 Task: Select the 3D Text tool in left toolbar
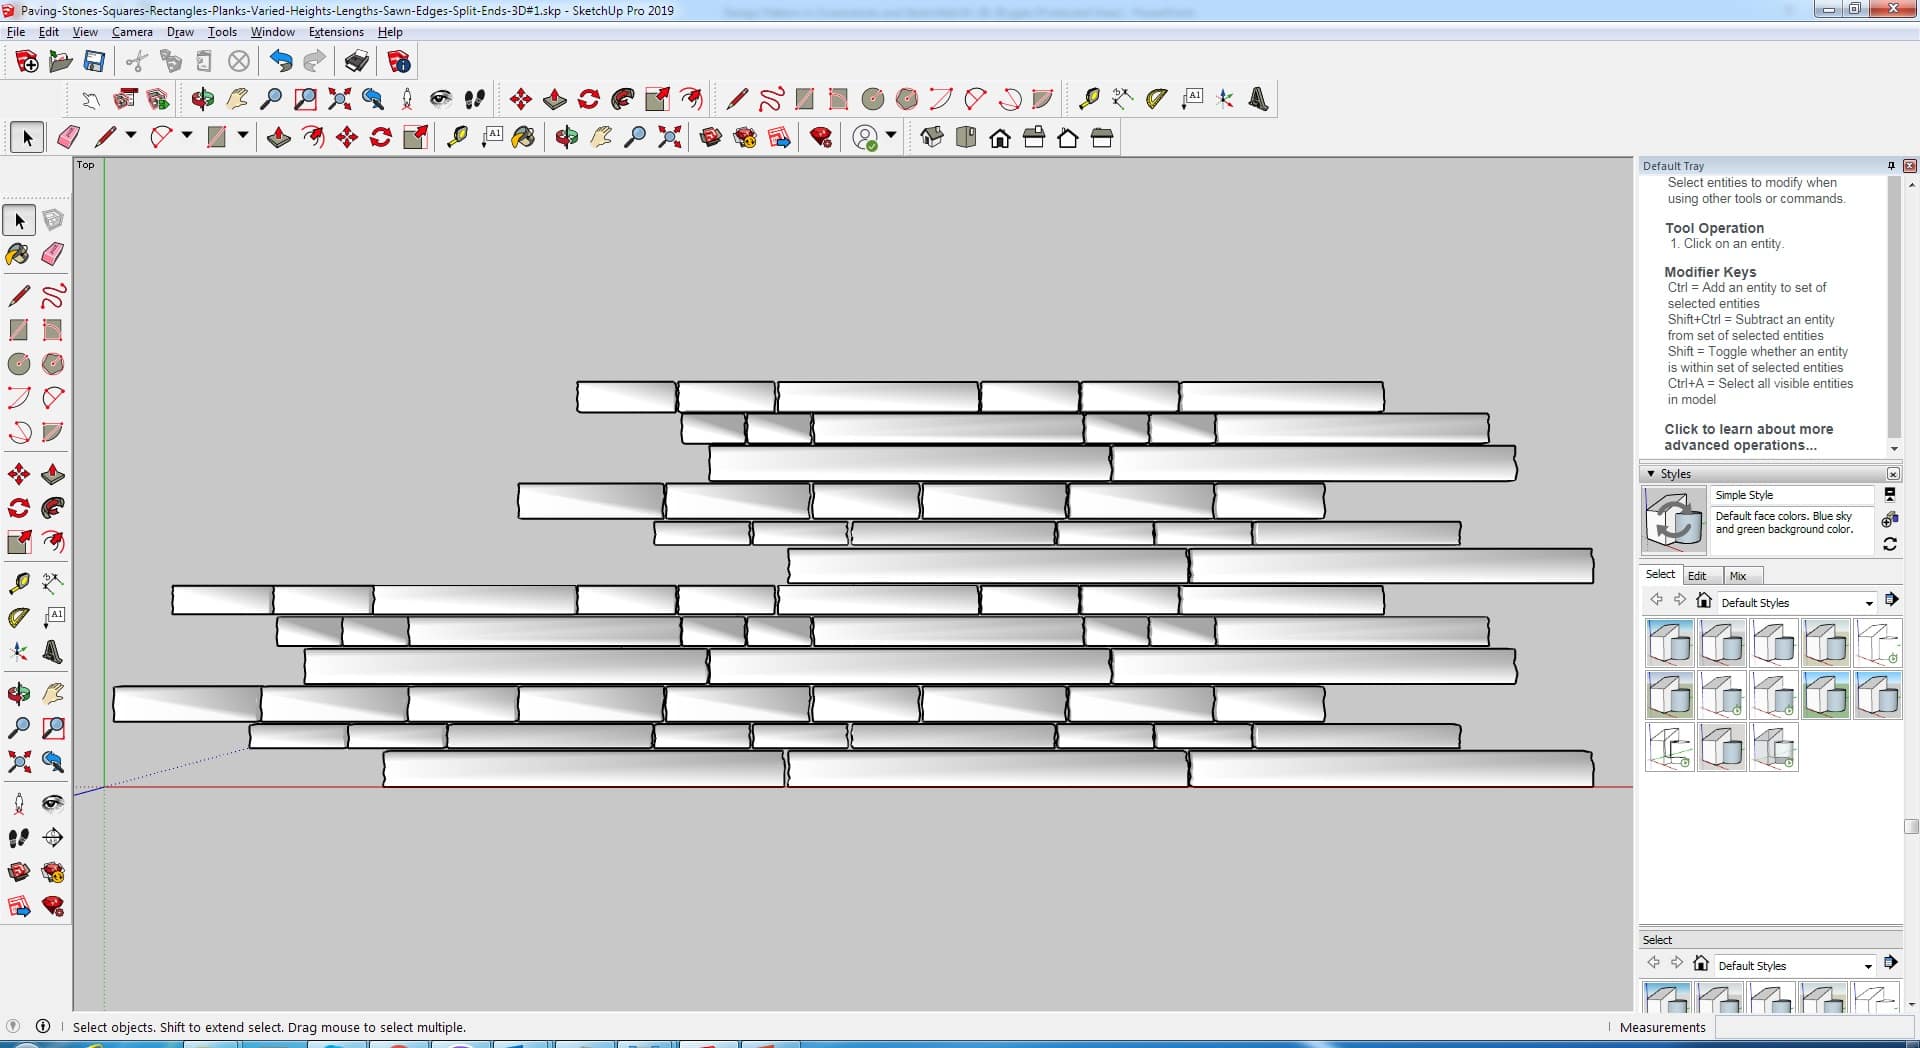(x=53, y=652)
